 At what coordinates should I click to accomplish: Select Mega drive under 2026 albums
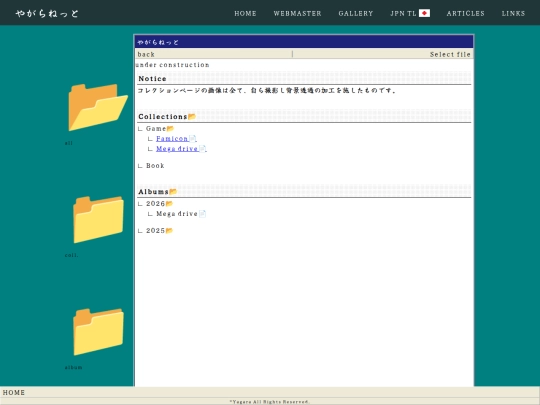tap(177, 214)
